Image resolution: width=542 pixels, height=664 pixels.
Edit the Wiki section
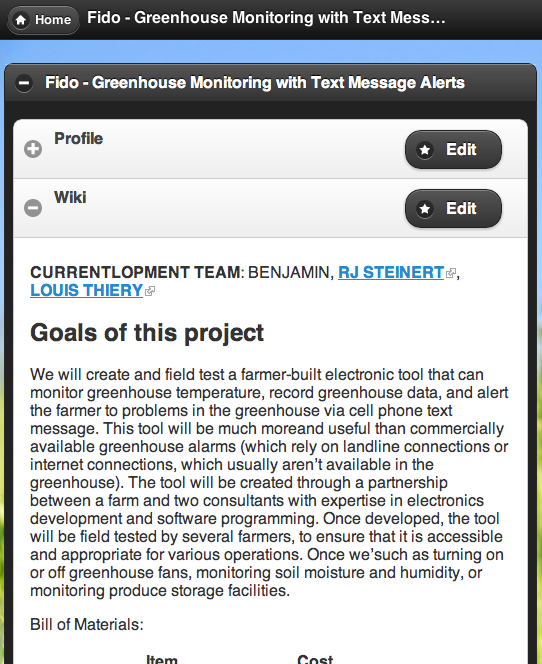[454, 208]
